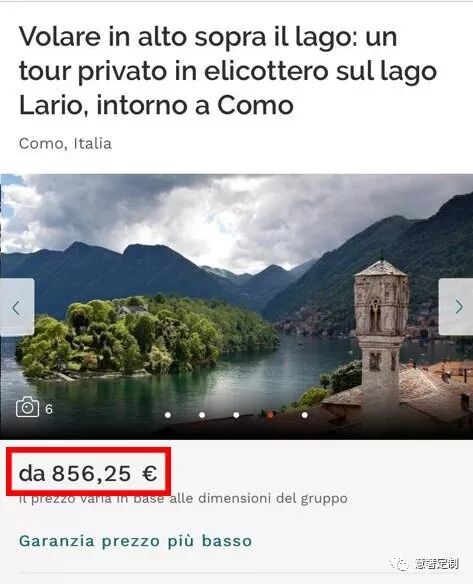
Task: Select the second carousel dot
Action: [202, 415]
